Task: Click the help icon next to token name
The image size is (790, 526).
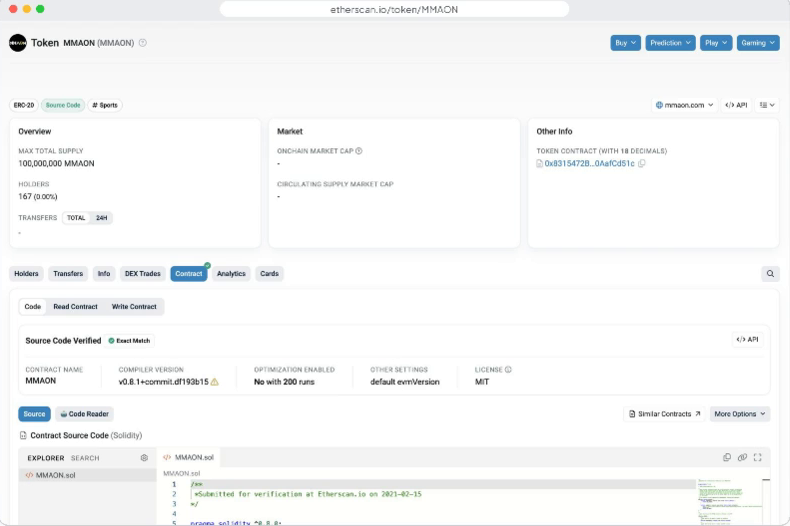Action: [143, 43]
